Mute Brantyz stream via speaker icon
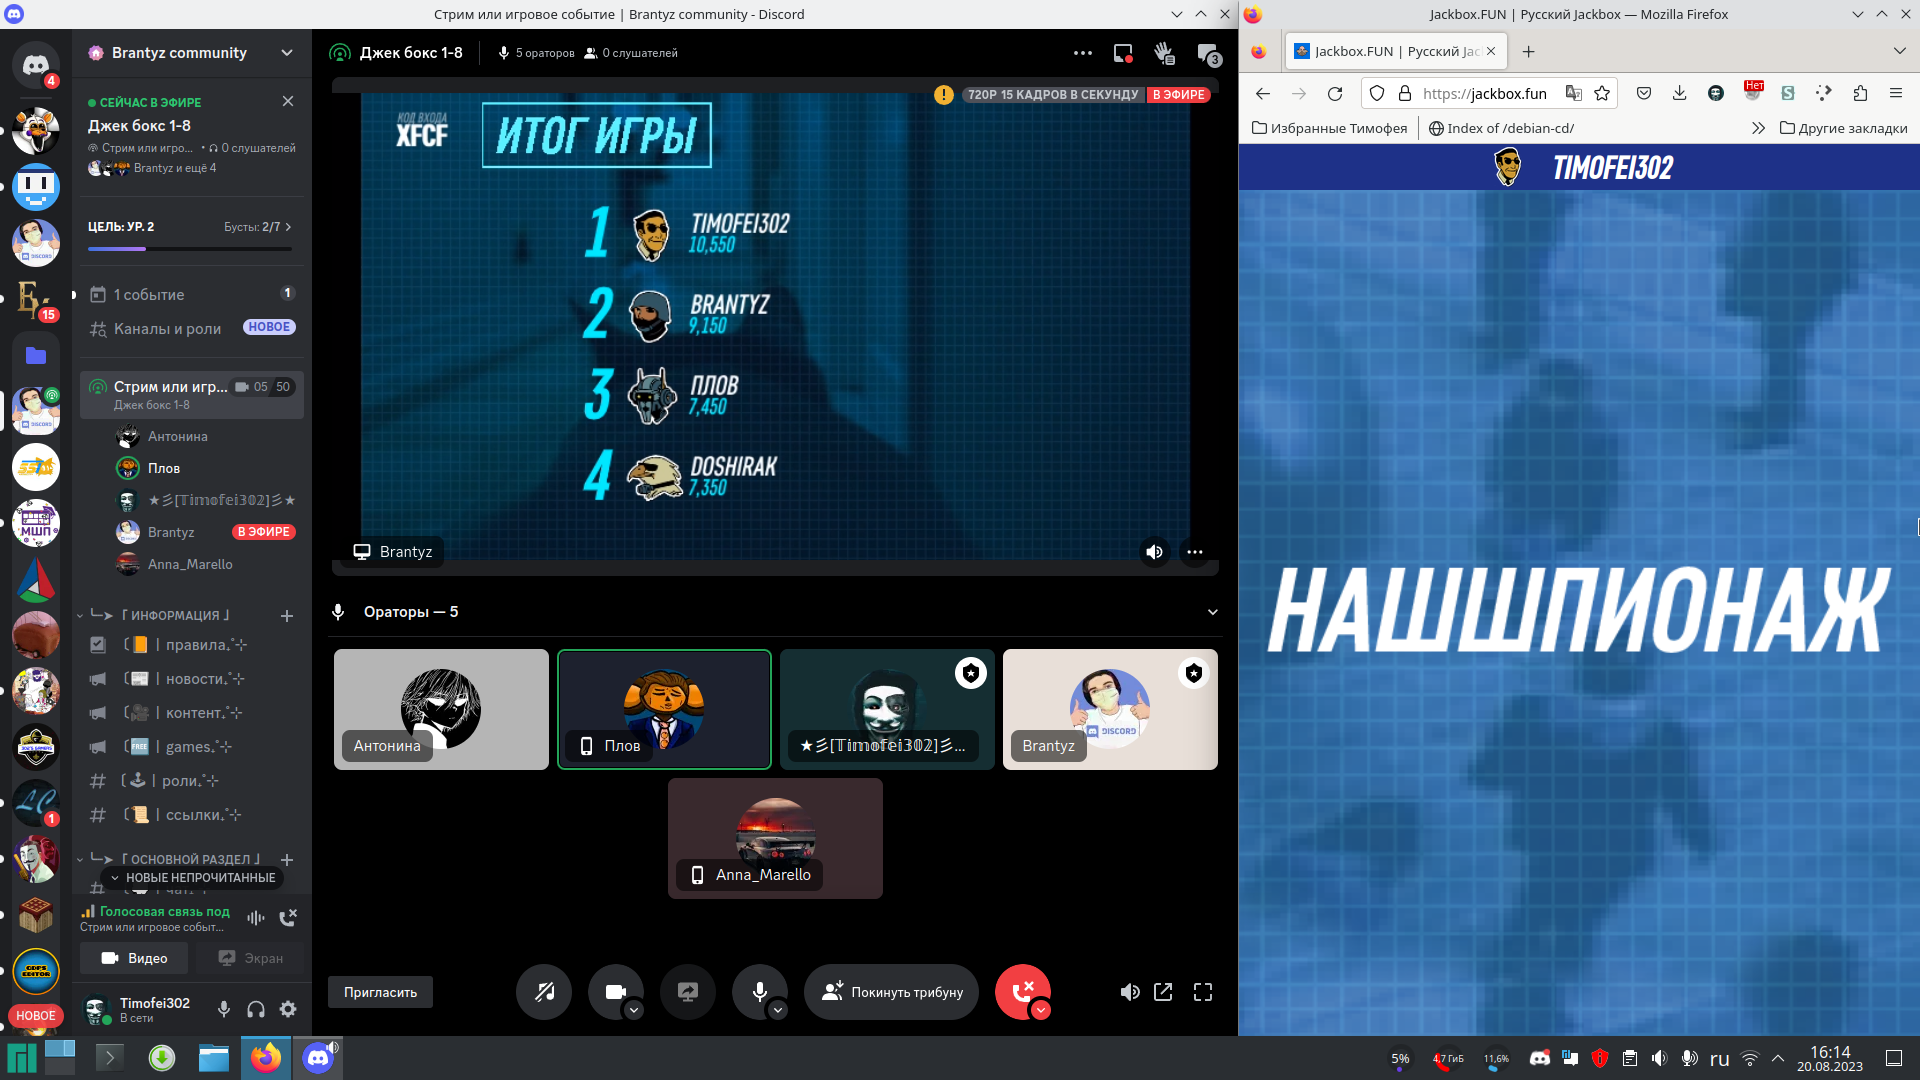The image size is (1920, 1080). [x=1155, y=552]
